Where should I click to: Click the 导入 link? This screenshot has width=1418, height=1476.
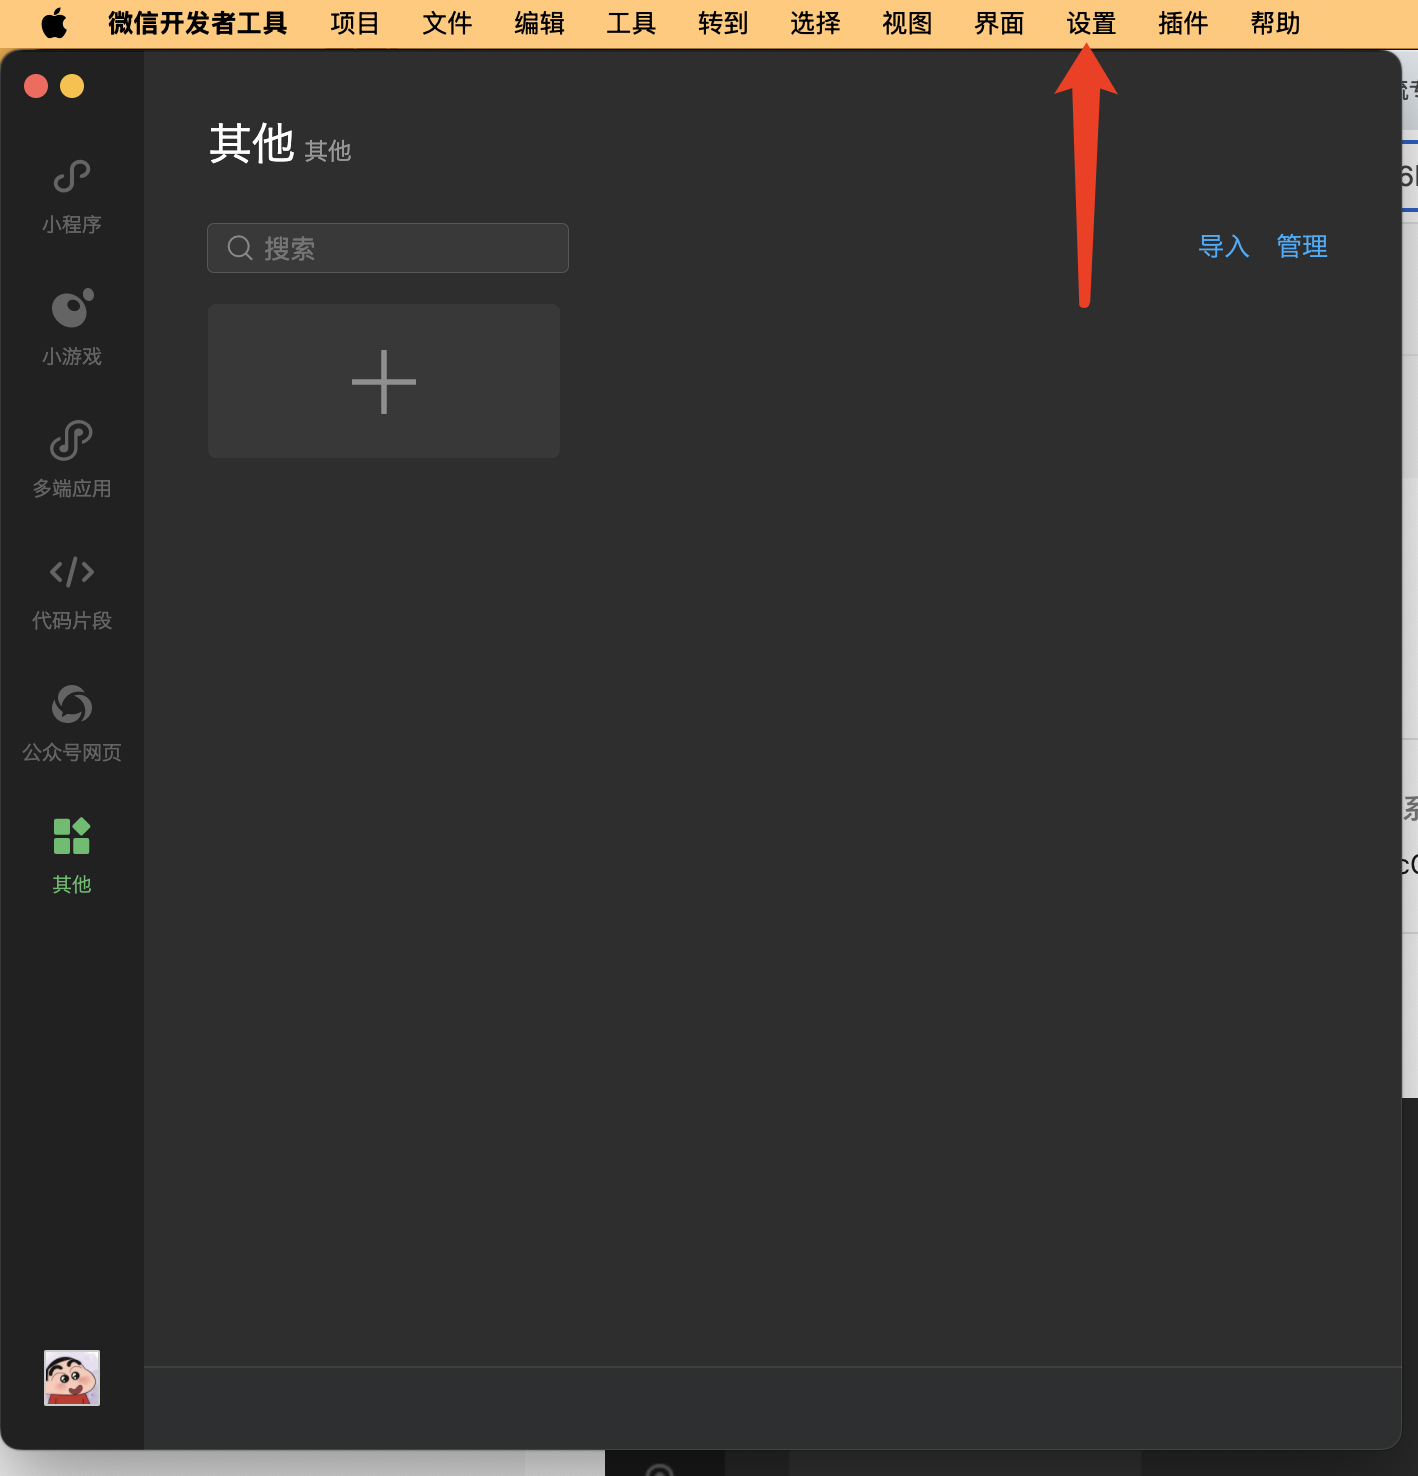(1224, 246)
